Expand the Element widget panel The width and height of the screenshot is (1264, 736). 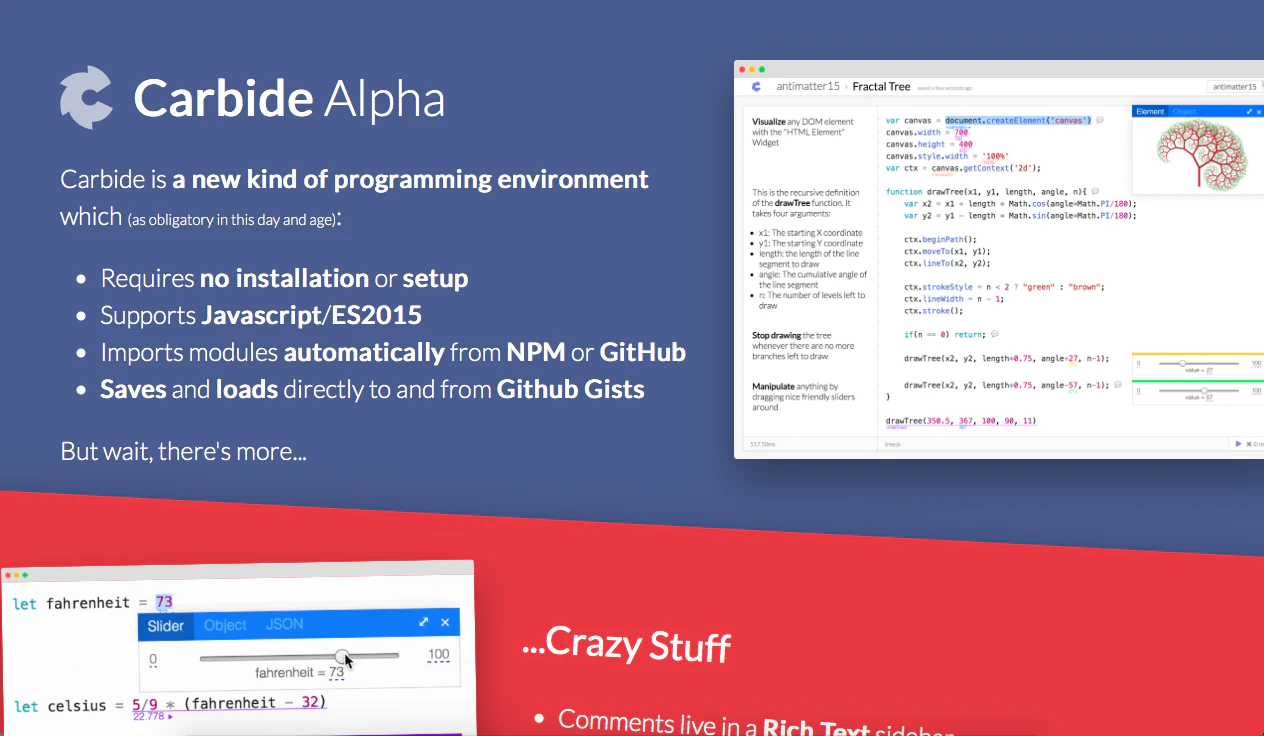click(x=1249, y=112)
